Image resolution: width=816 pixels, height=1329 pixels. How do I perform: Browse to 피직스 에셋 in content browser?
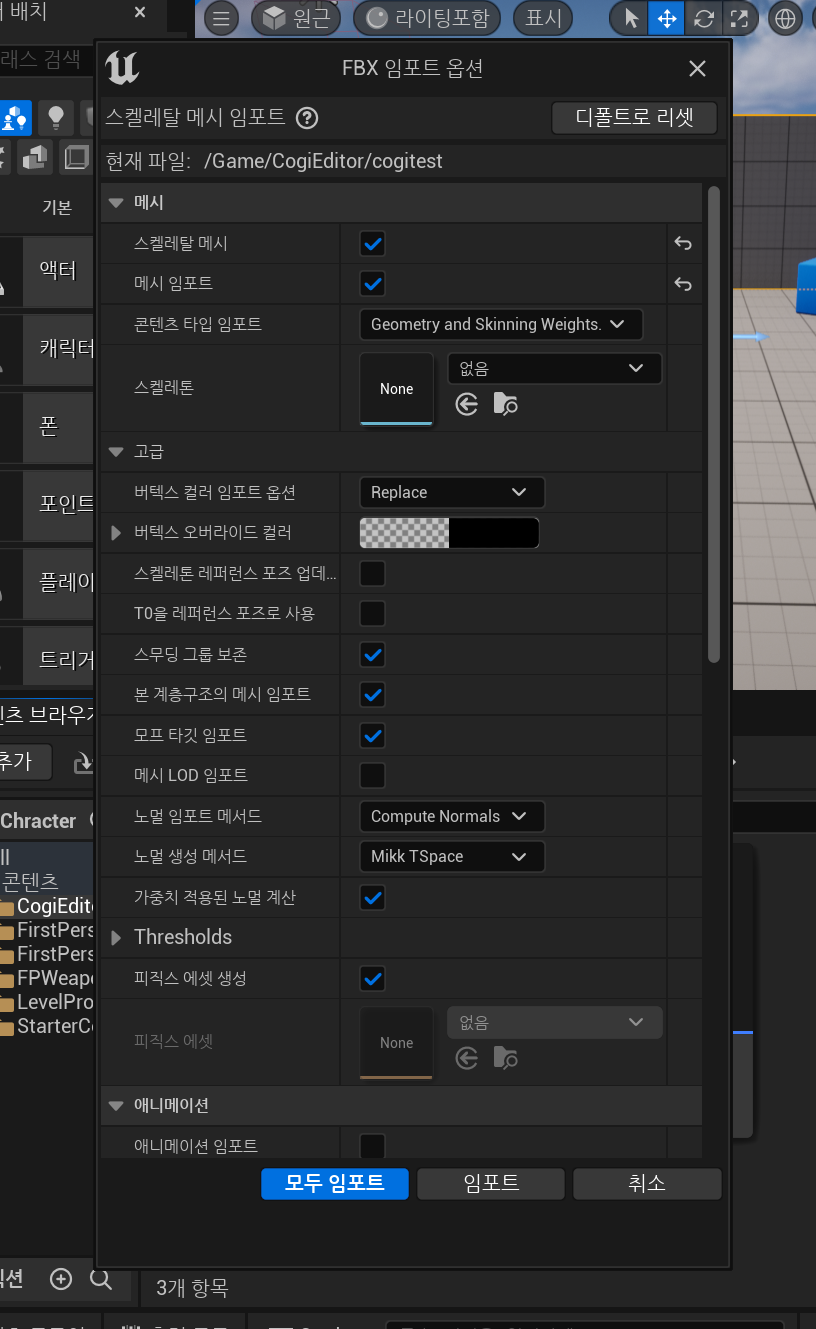coord(505,1058)
